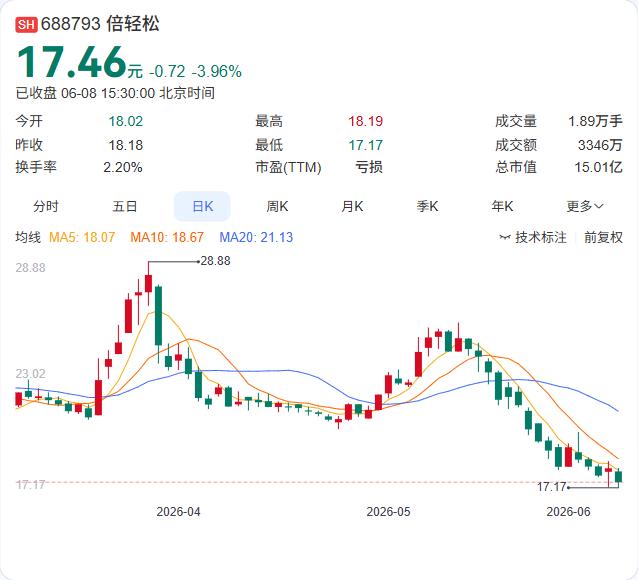This screenshot has width=638, height=580.
Task: Click the 均线 moving average label
Action: click(x=28, y=237)
